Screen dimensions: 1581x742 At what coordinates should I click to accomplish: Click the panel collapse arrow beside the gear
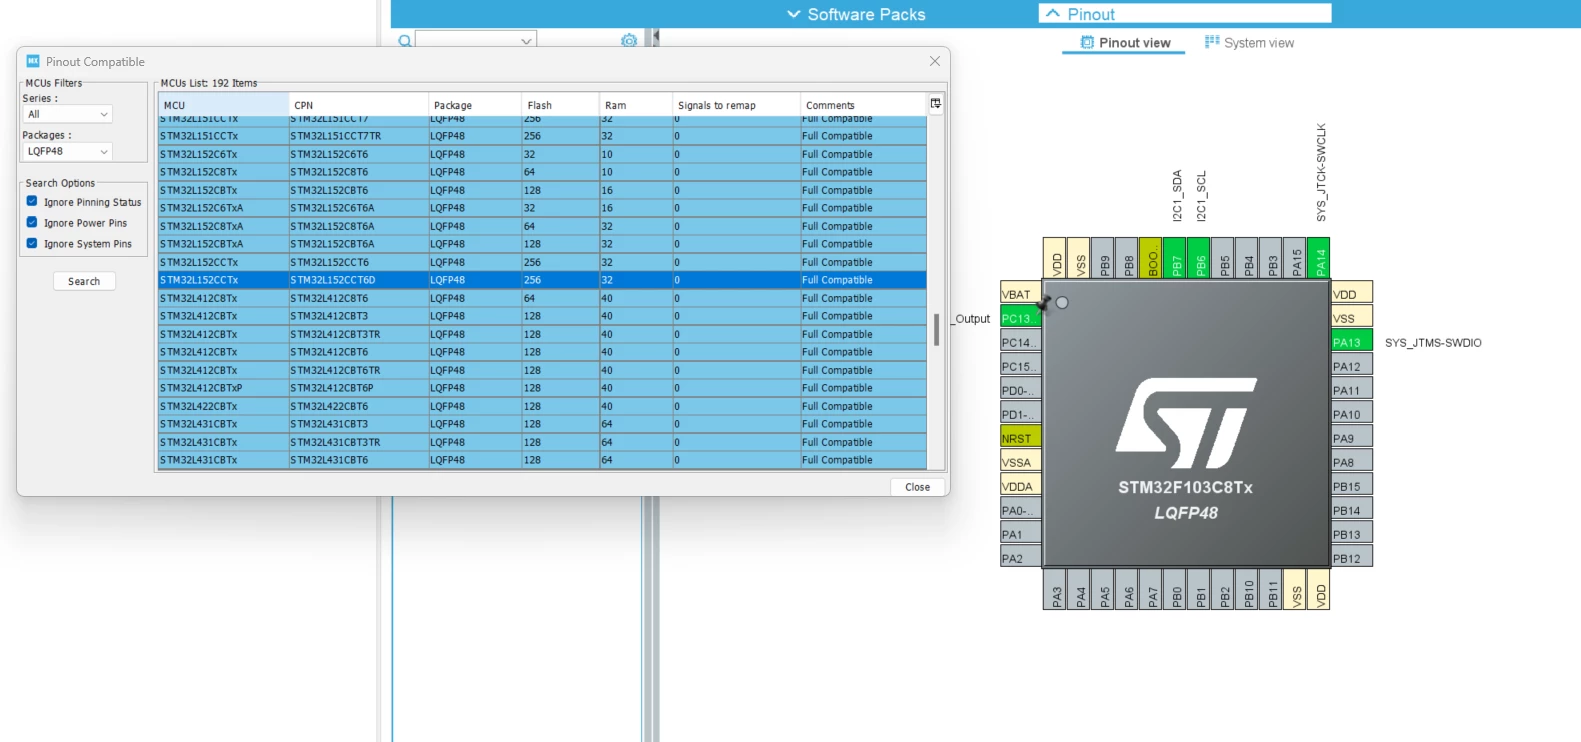click(656, 37)
